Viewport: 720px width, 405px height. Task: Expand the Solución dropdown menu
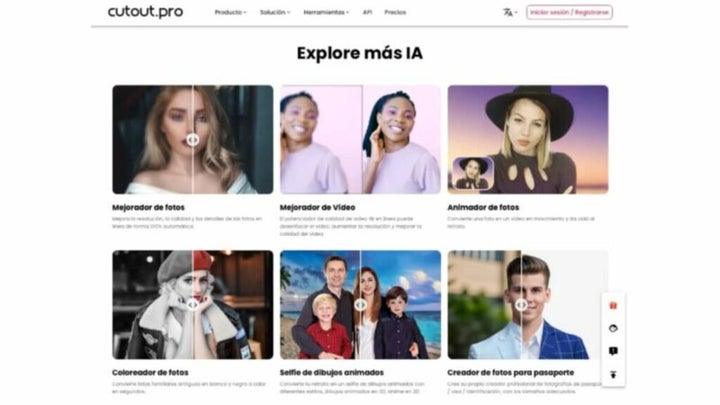click(x=275, y=12)
